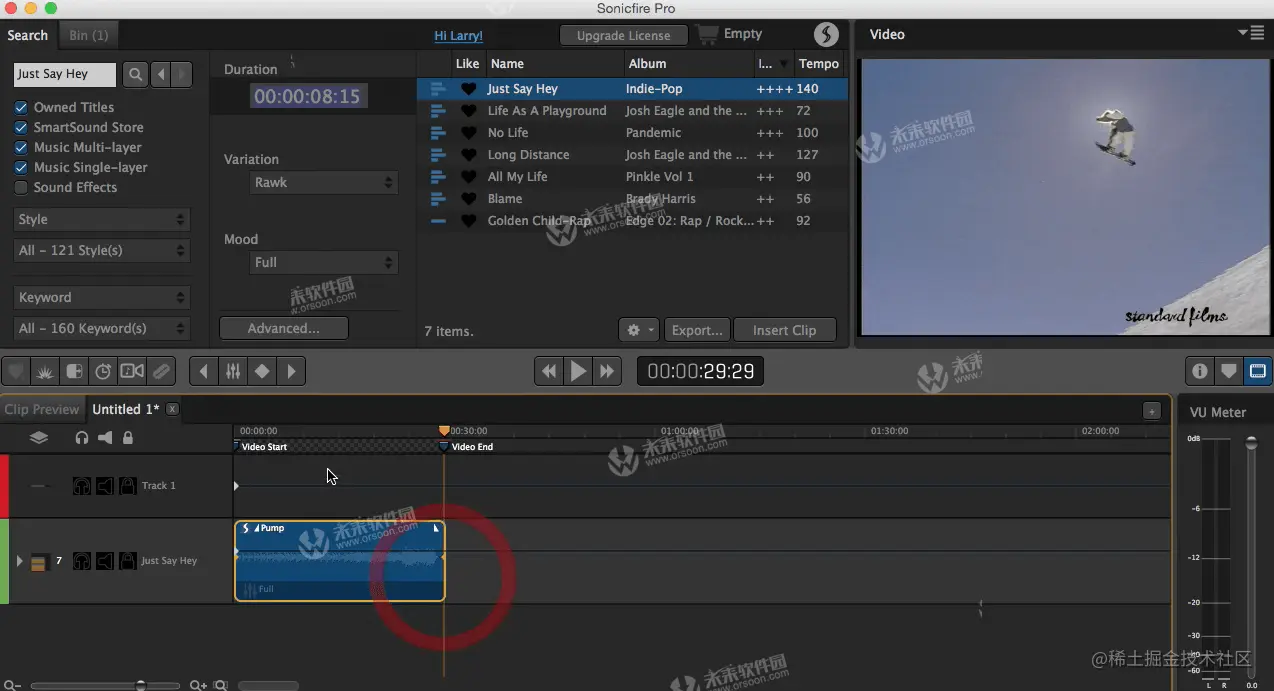
Task: Click the headphones icon in the track header
Action: 82,437
